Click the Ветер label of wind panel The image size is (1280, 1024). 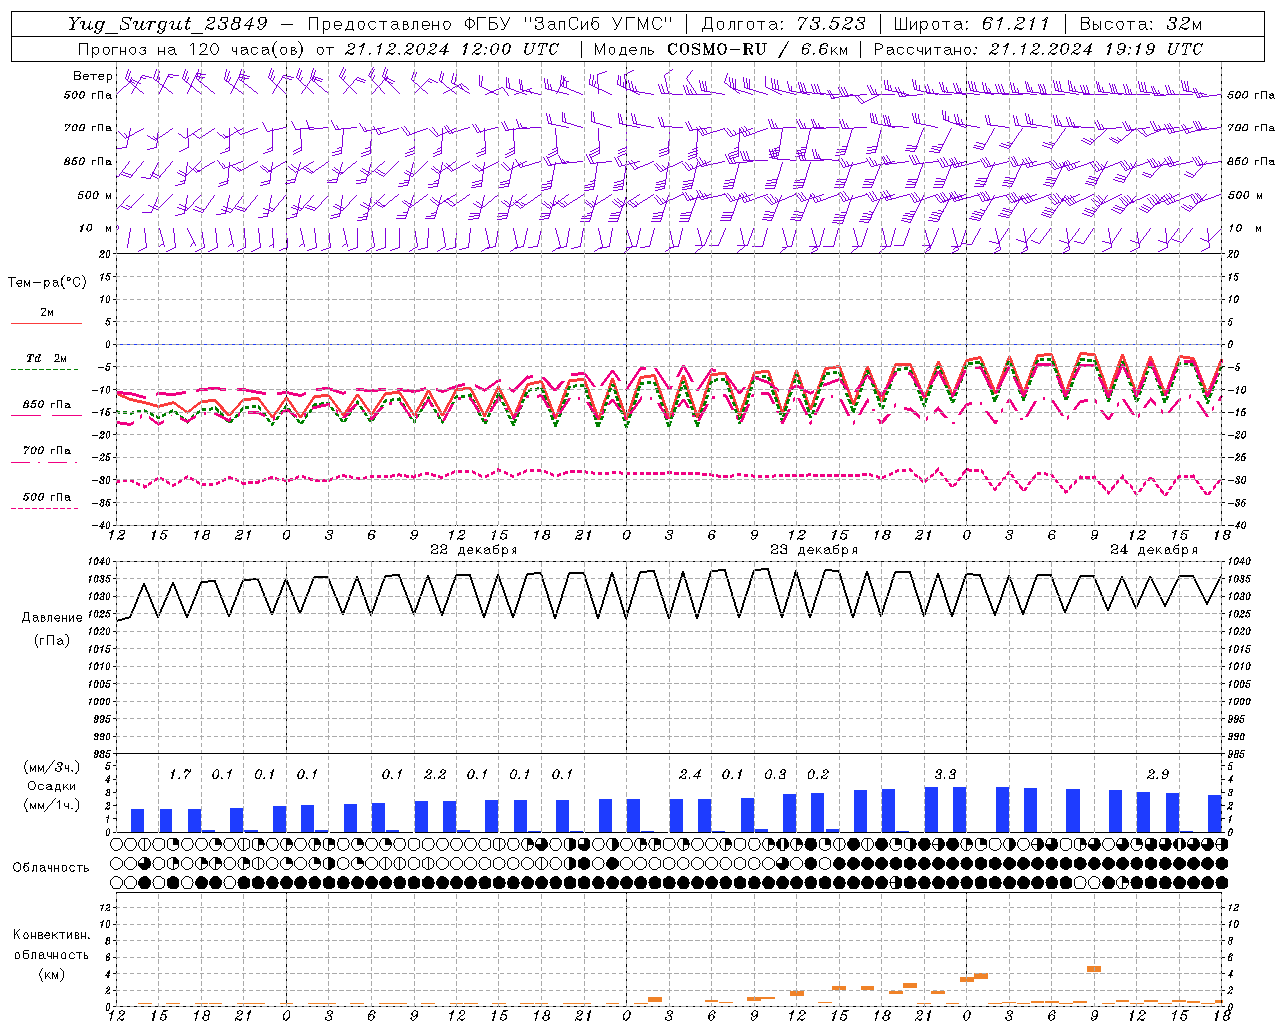[92, 76]
